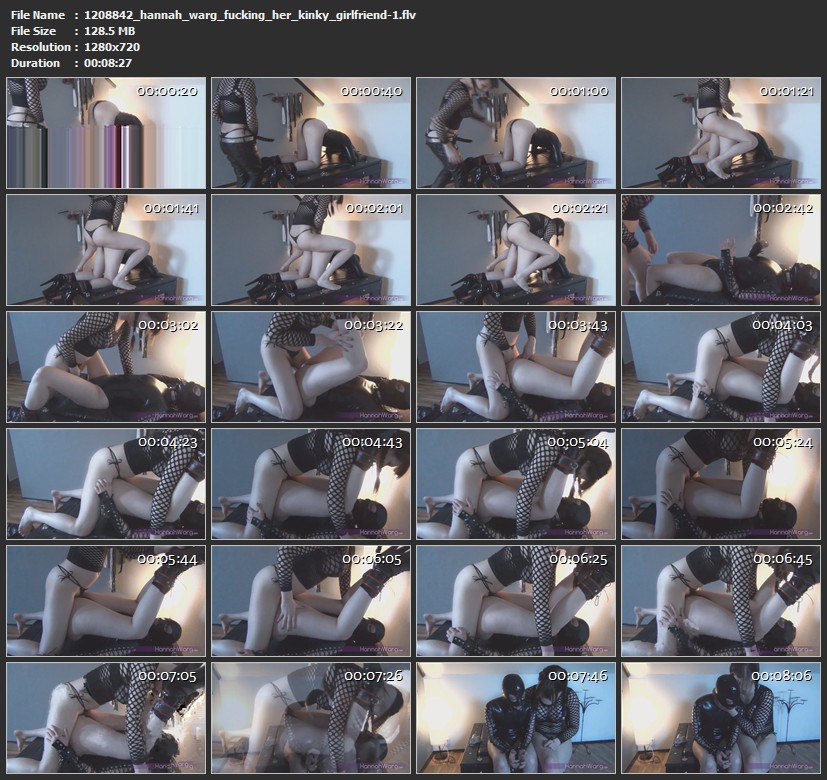Viewport: 827px width, 780px height.
Task: Choose the frame with timestamp 00:01:21
Action: click(720, 132)
